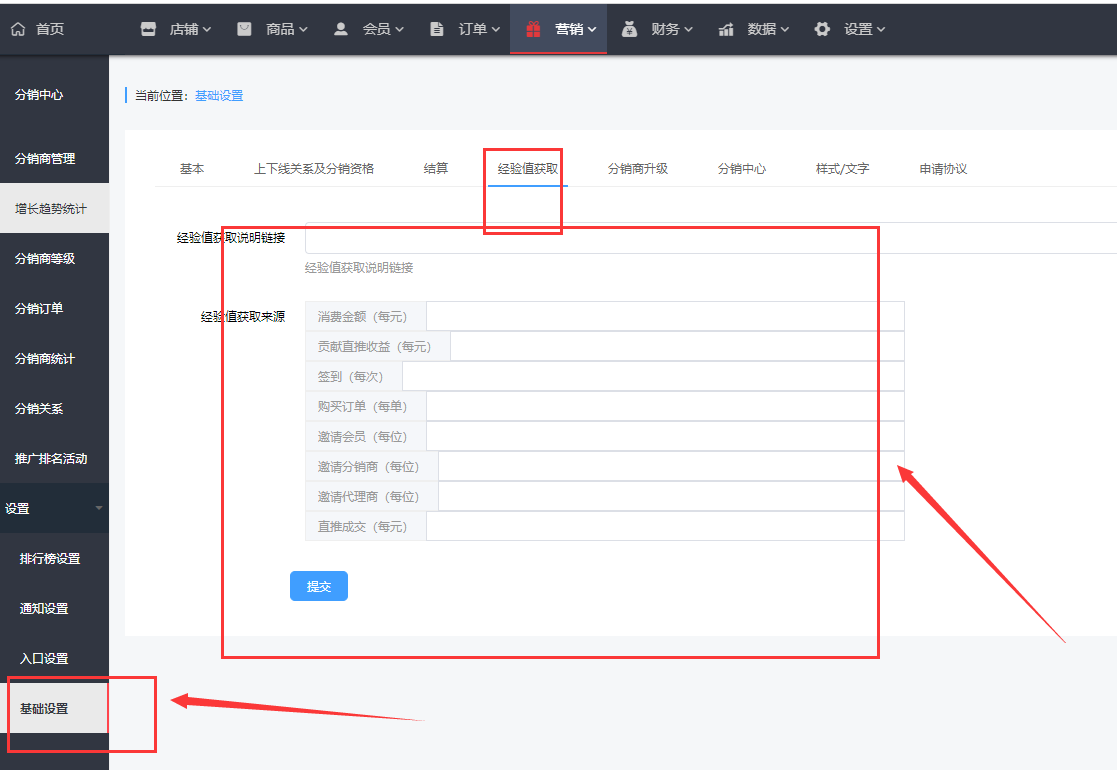Open 入口设置 in the sidebar
The height and width of the screenshot is (770, 1117).
pyautogui.click(x=44, y=659)
